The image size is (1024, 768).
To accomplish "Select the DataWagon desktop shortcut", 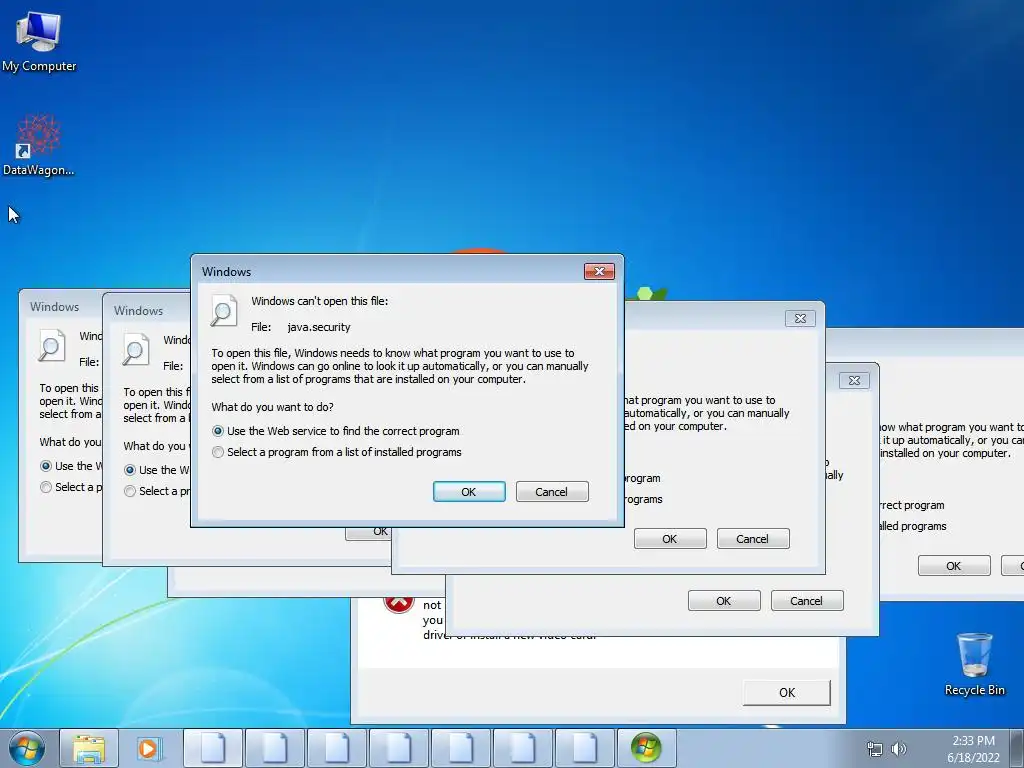I will coord(39,144).
